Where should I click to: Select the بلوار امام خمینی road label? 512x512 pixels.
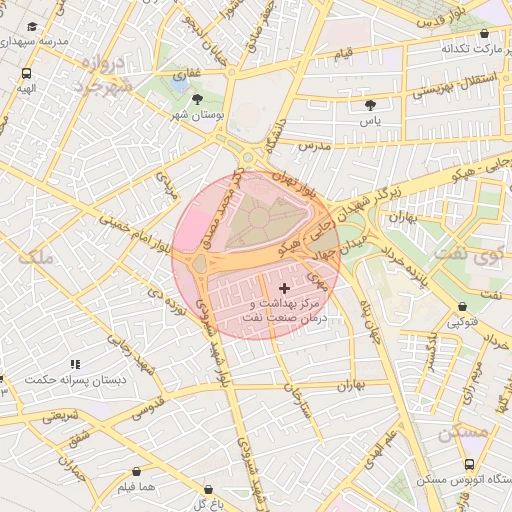tap(135, 233)
